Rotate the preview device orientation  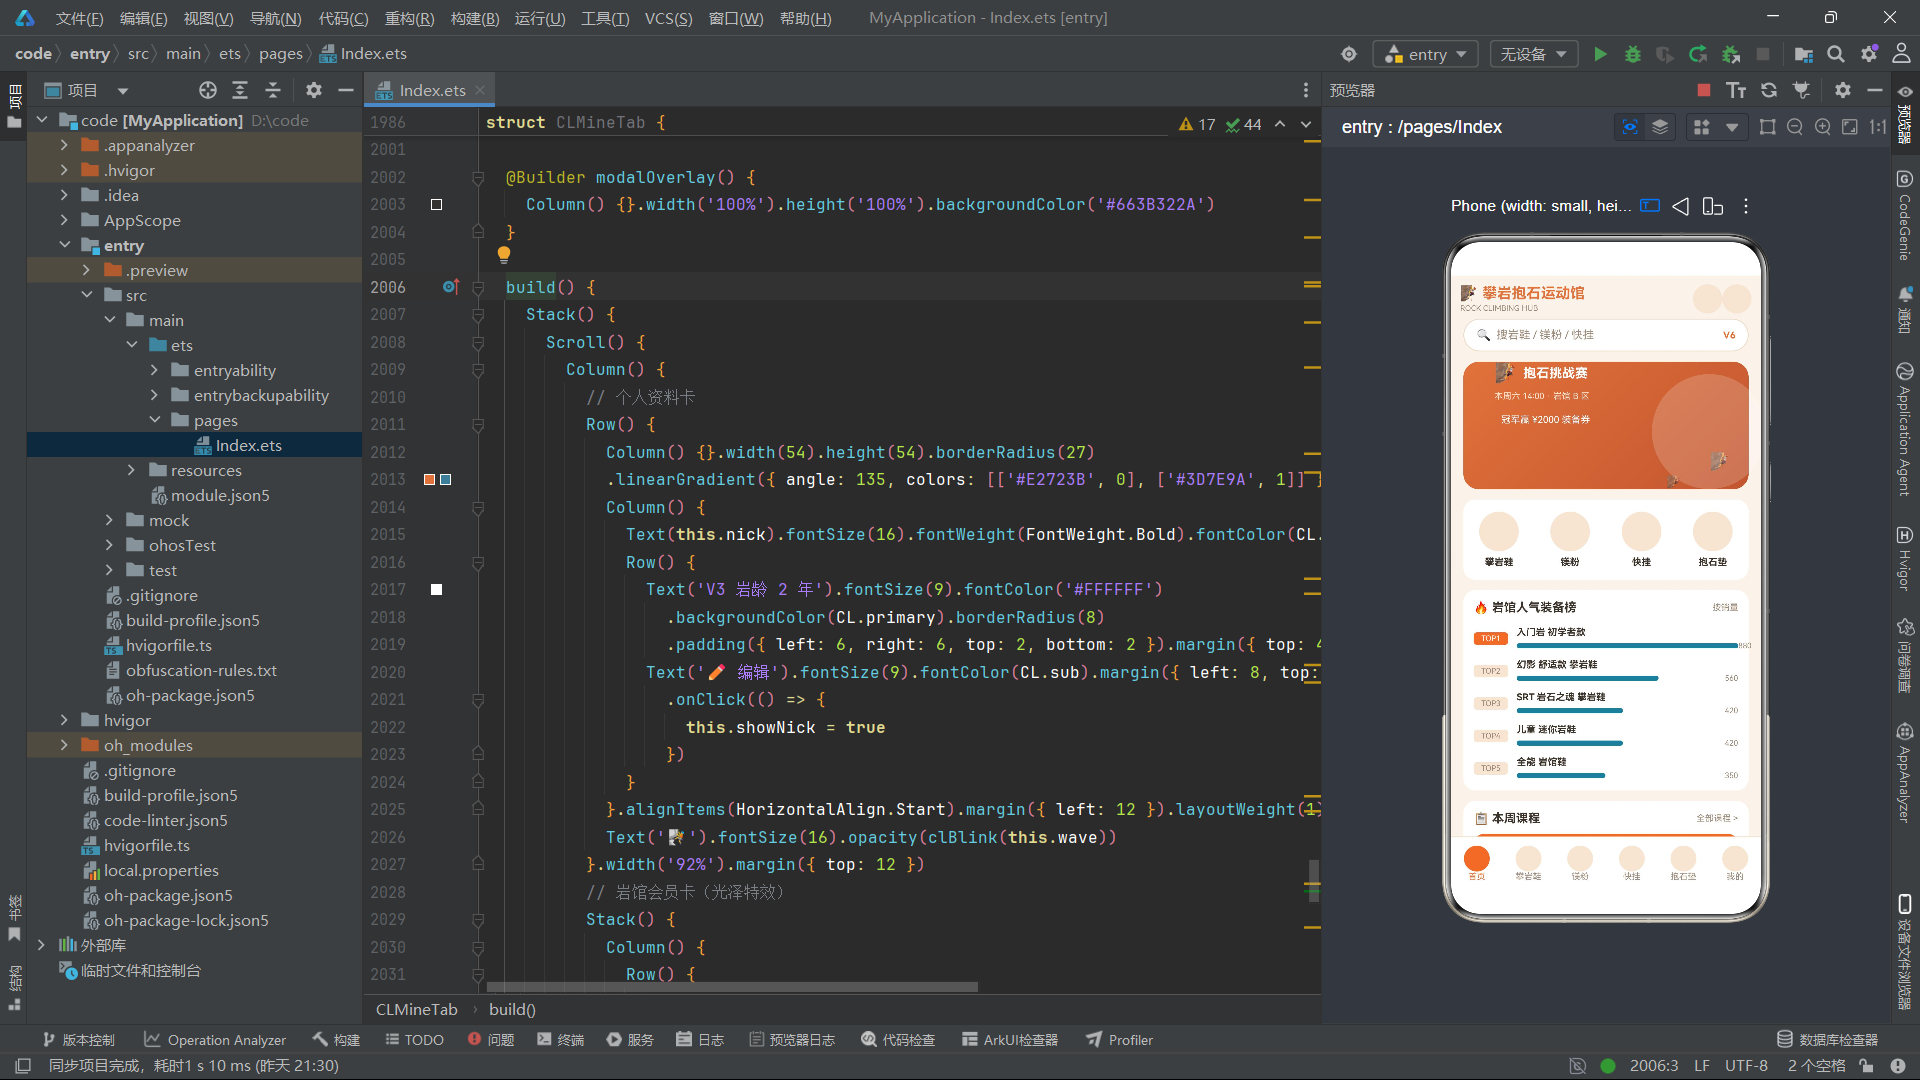(x=1713, y=206)
